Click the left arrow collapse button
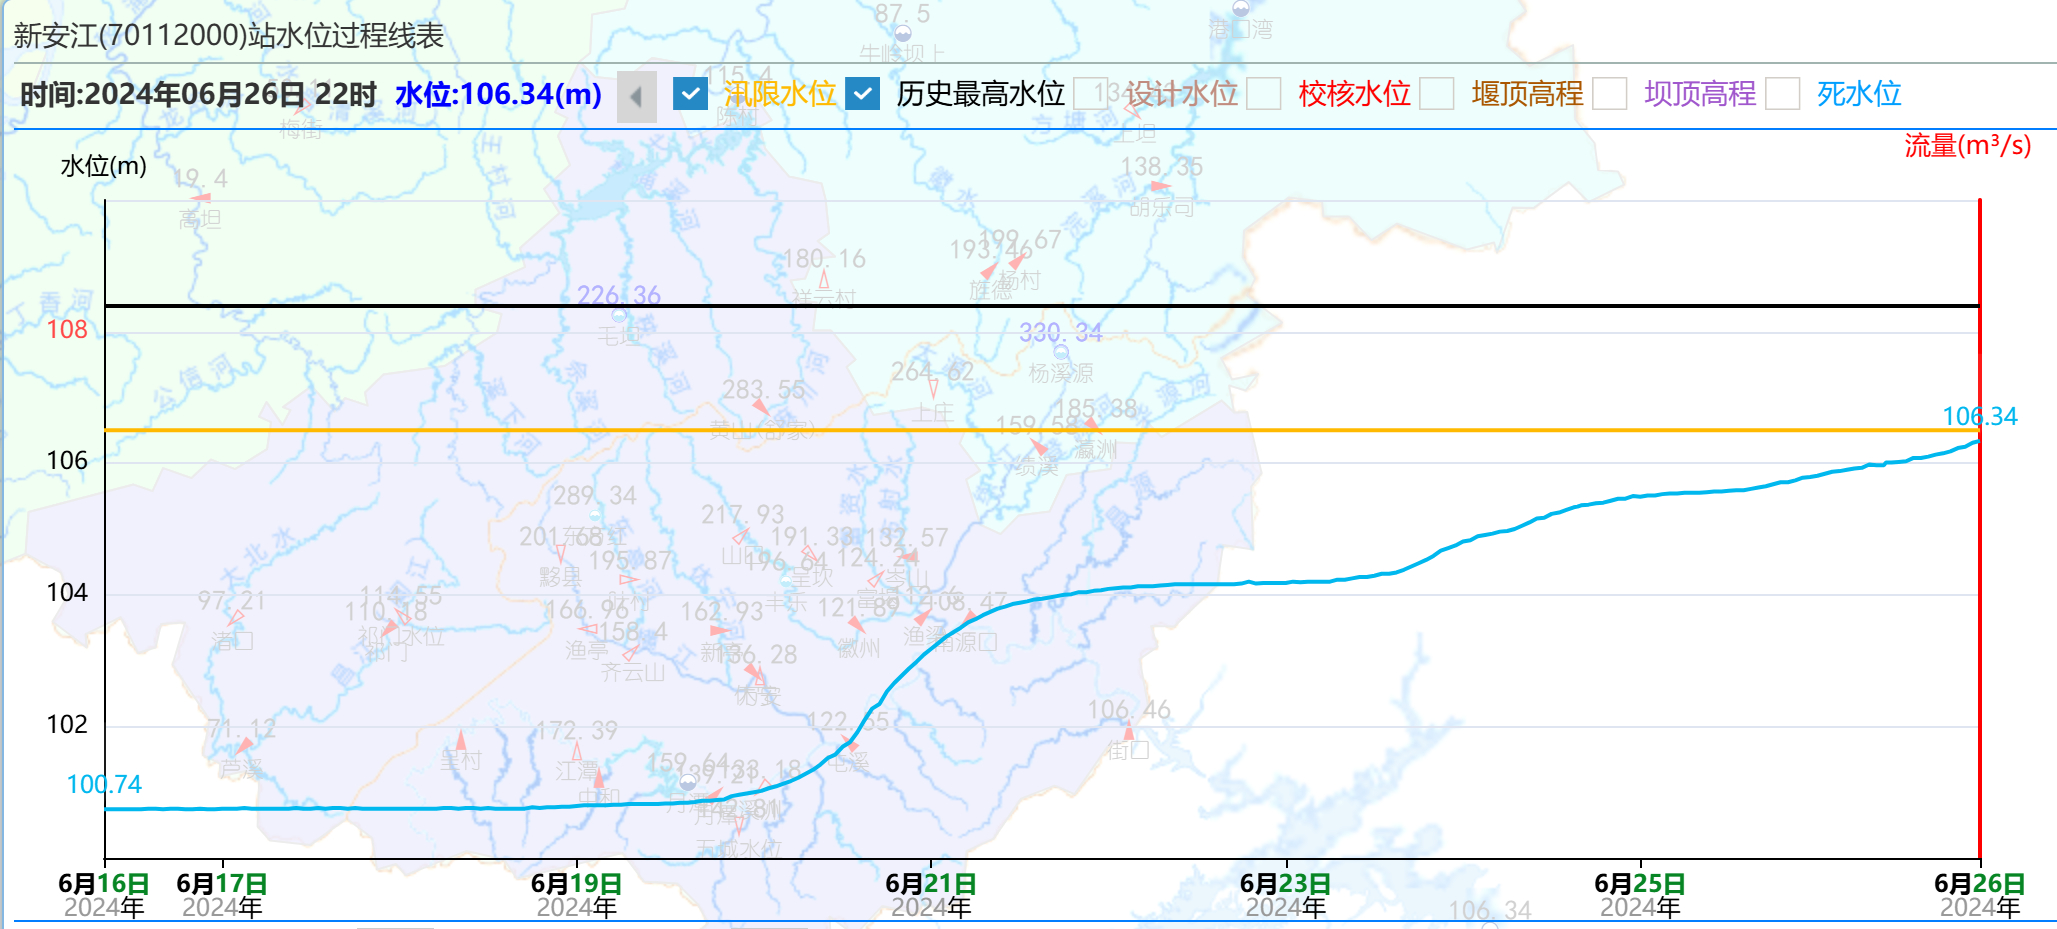Screen dimensions: 2057x929 coord(636,96)
